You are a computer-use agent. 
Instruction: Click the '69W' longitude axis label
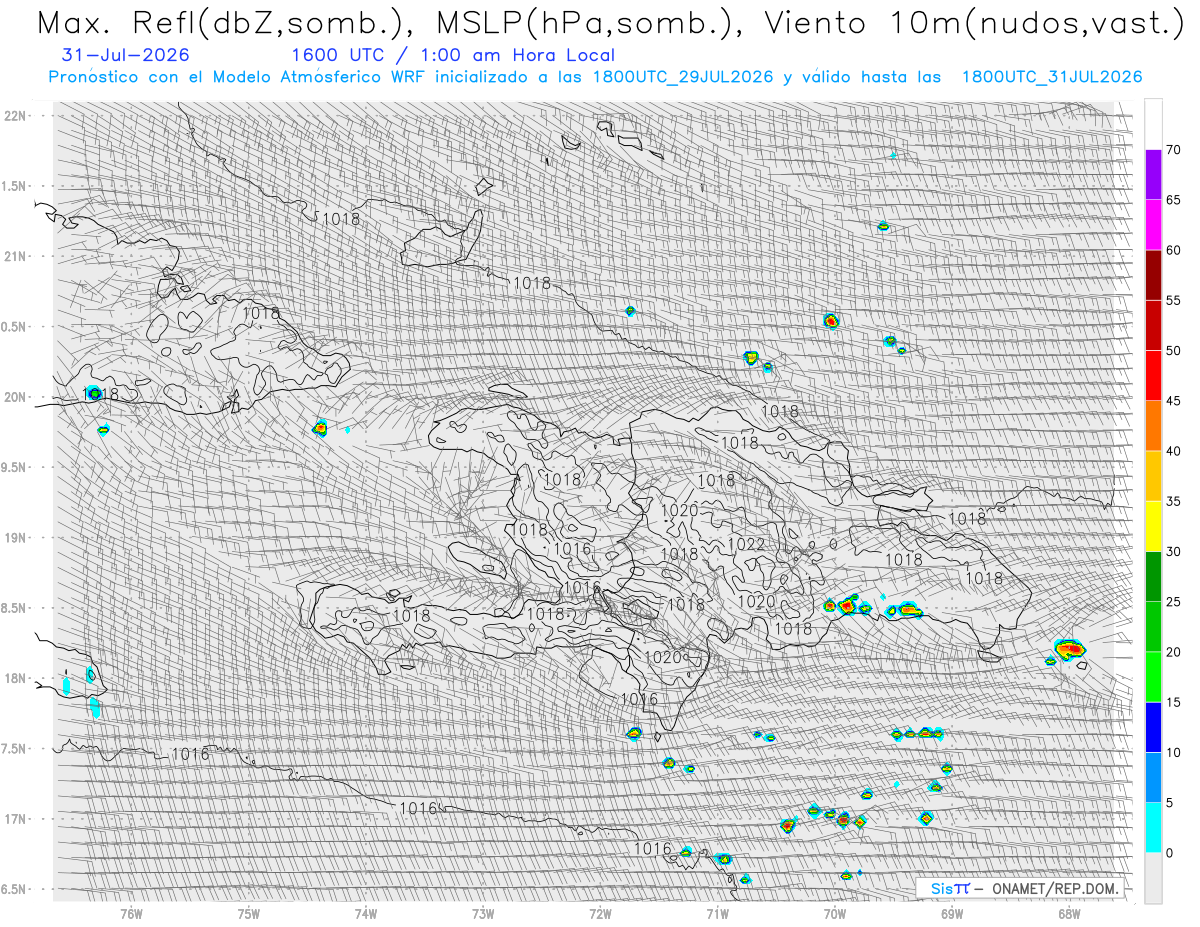952,913
